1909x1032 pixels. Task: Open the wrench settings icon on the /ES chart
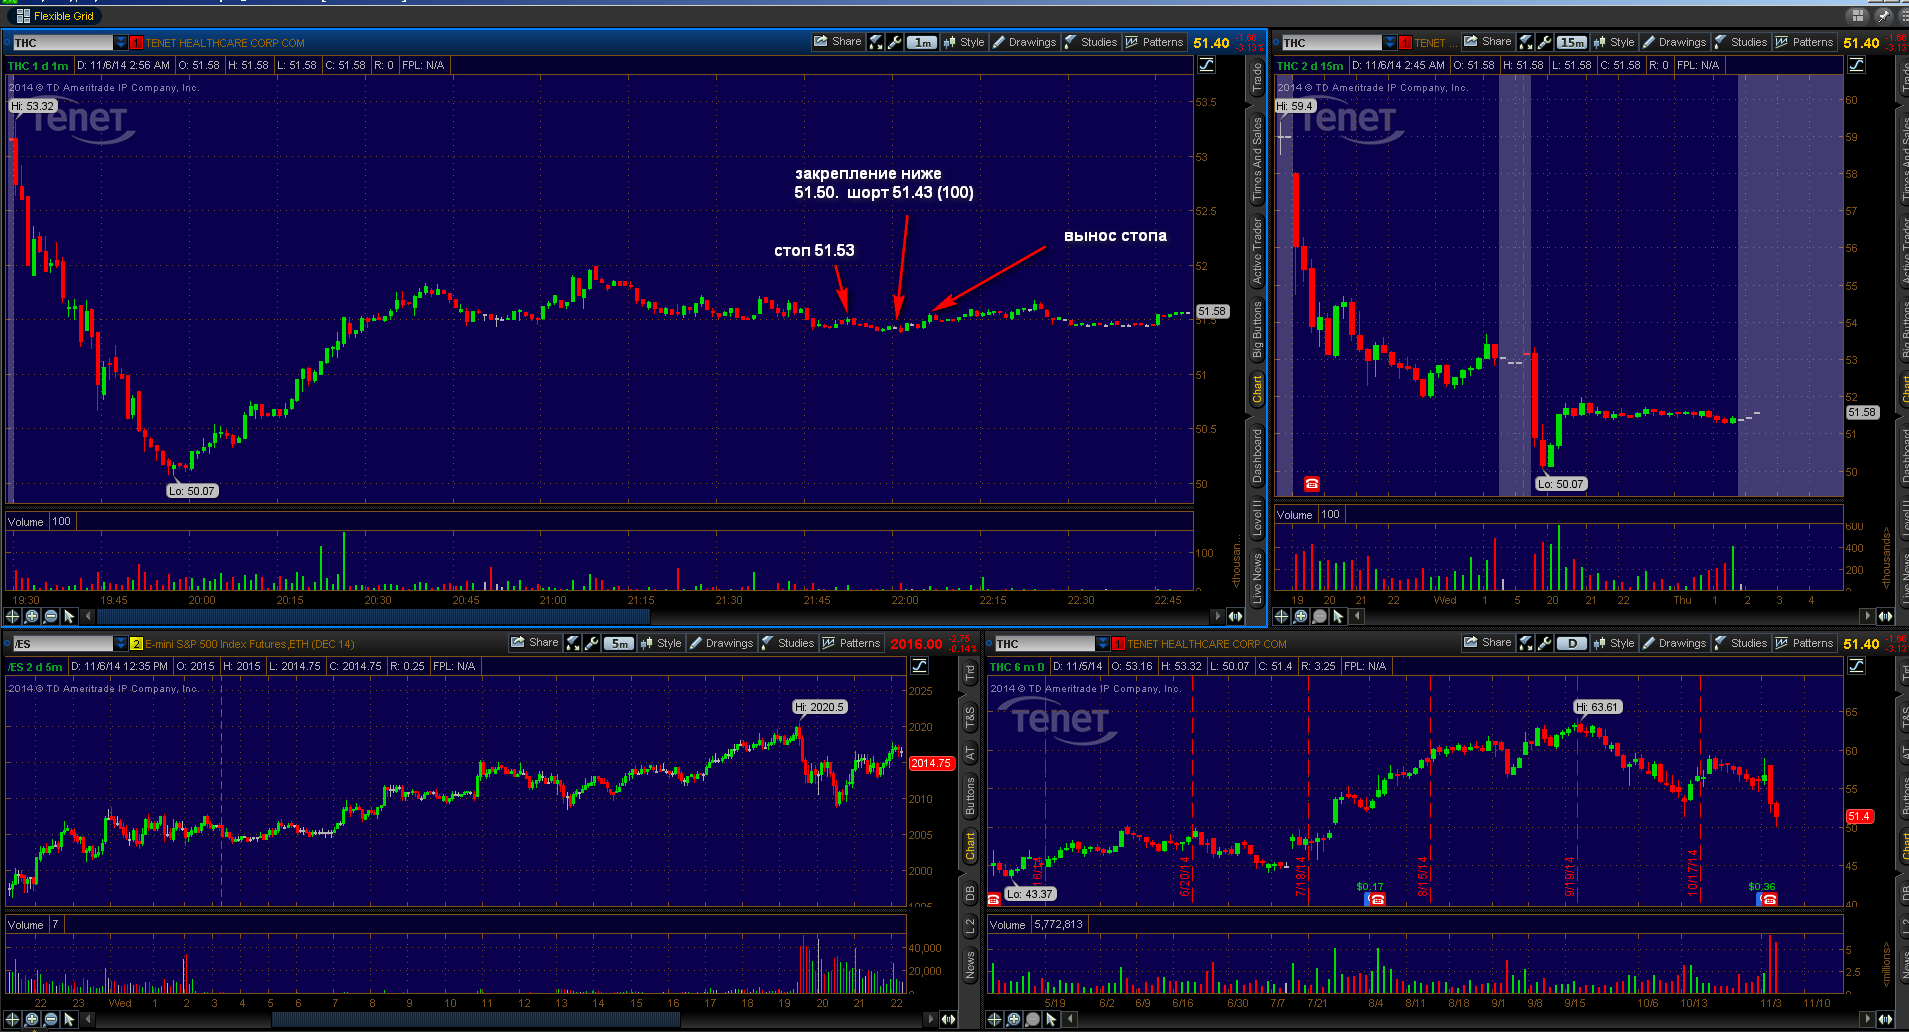(x=592, y=643)
